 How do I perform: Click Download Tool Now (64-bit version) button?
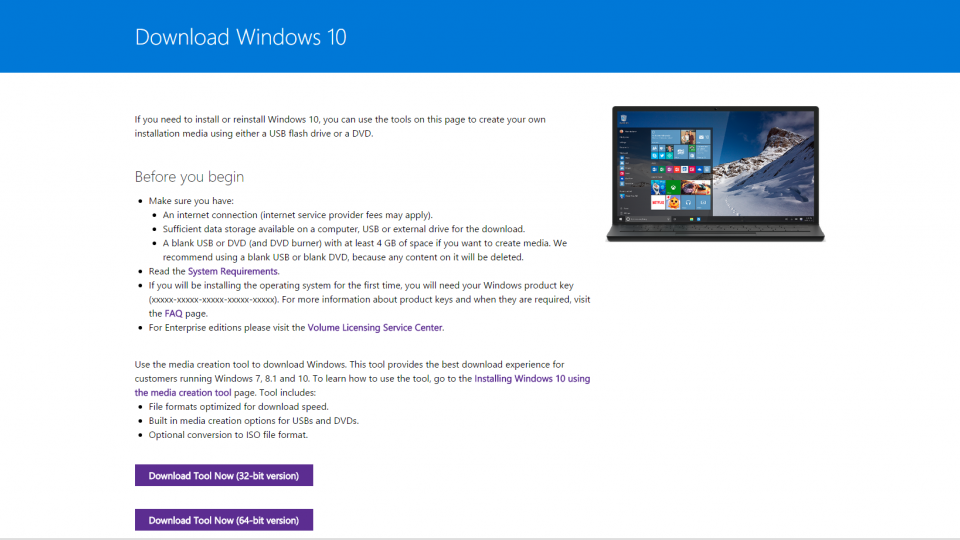[x=223, y=520]
